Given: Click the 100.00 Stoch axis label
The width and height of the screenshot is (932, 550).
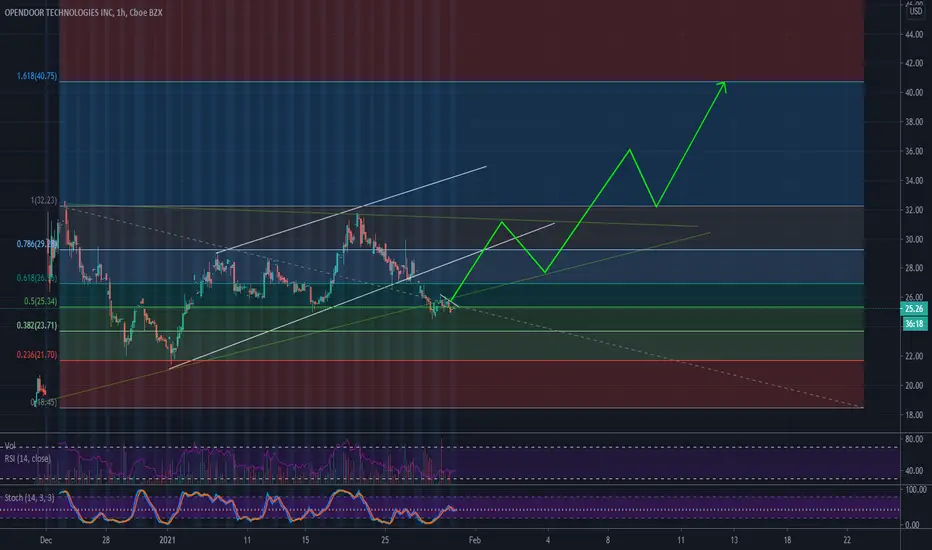Looking at the screenshot, I should pyautogui.click(x=915, y=489).
